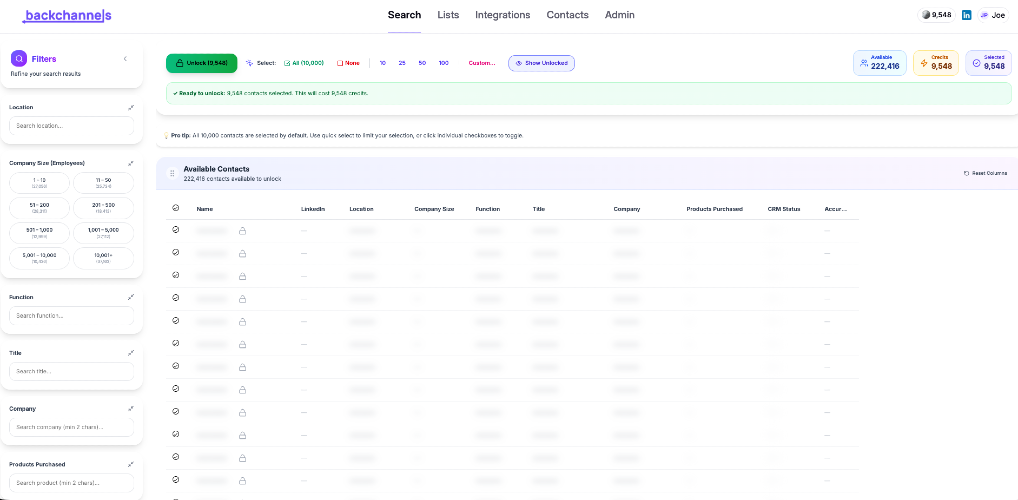1018x500 pixels.
Task: Click the pin icon beside the Company Size filter
Action: click(130, 163)
